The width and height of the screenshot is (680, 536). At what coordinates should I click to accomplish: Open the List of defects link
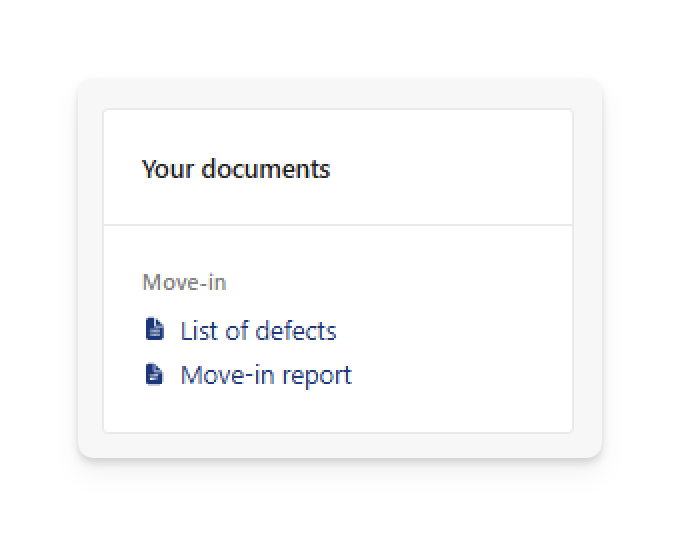click(x=258, y=331)
